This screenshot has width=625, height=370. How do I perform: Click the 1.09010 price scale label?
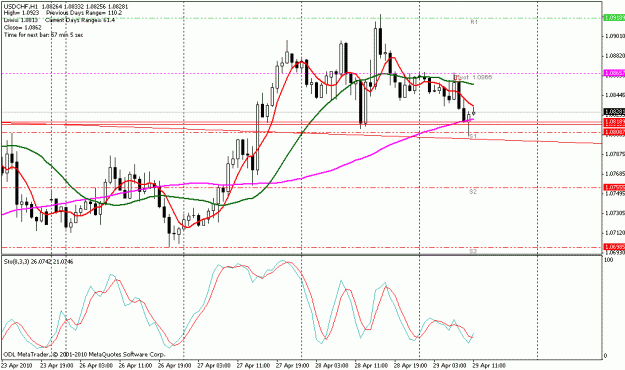pyautogui.click(x=615, y=37)
